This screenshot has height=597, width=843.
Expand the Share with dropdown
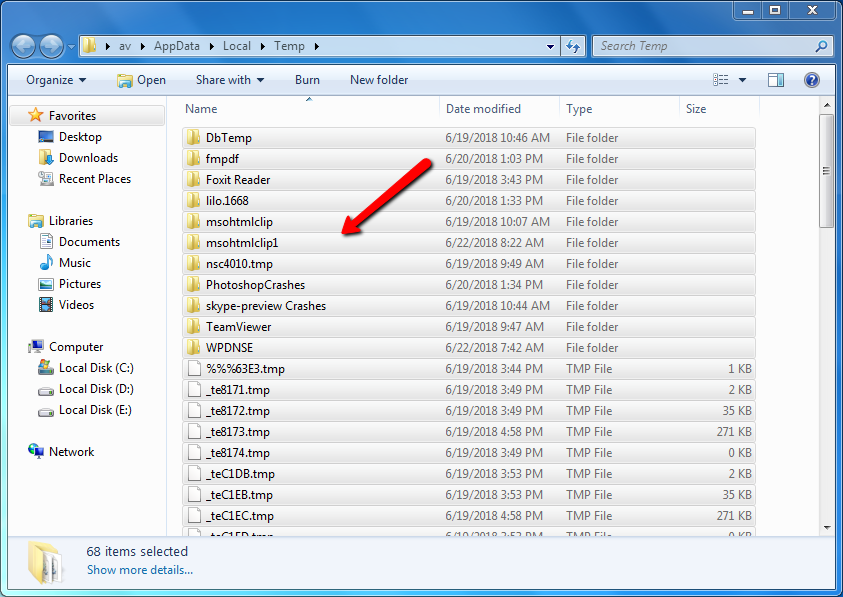coord(230,80)
